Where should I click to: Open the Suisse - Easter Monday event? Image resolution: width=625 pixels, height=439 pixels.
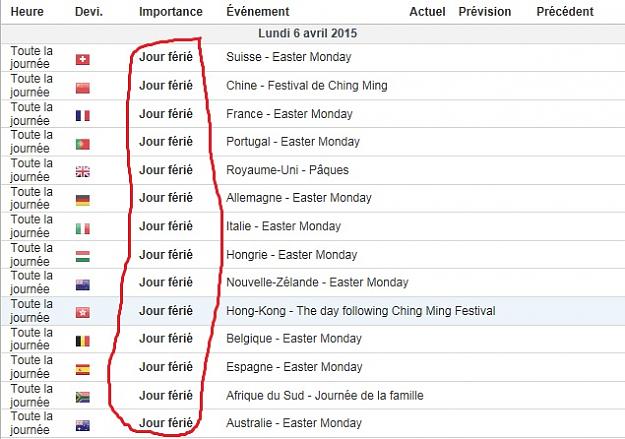[289, 57]
